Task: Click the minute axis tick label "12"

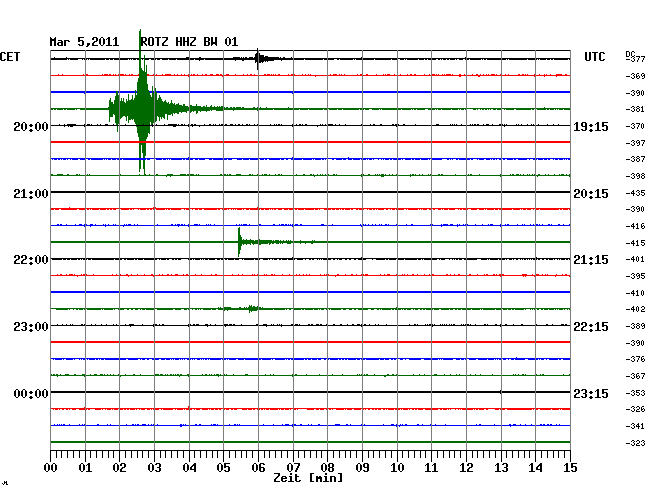Action: [466, 467]
